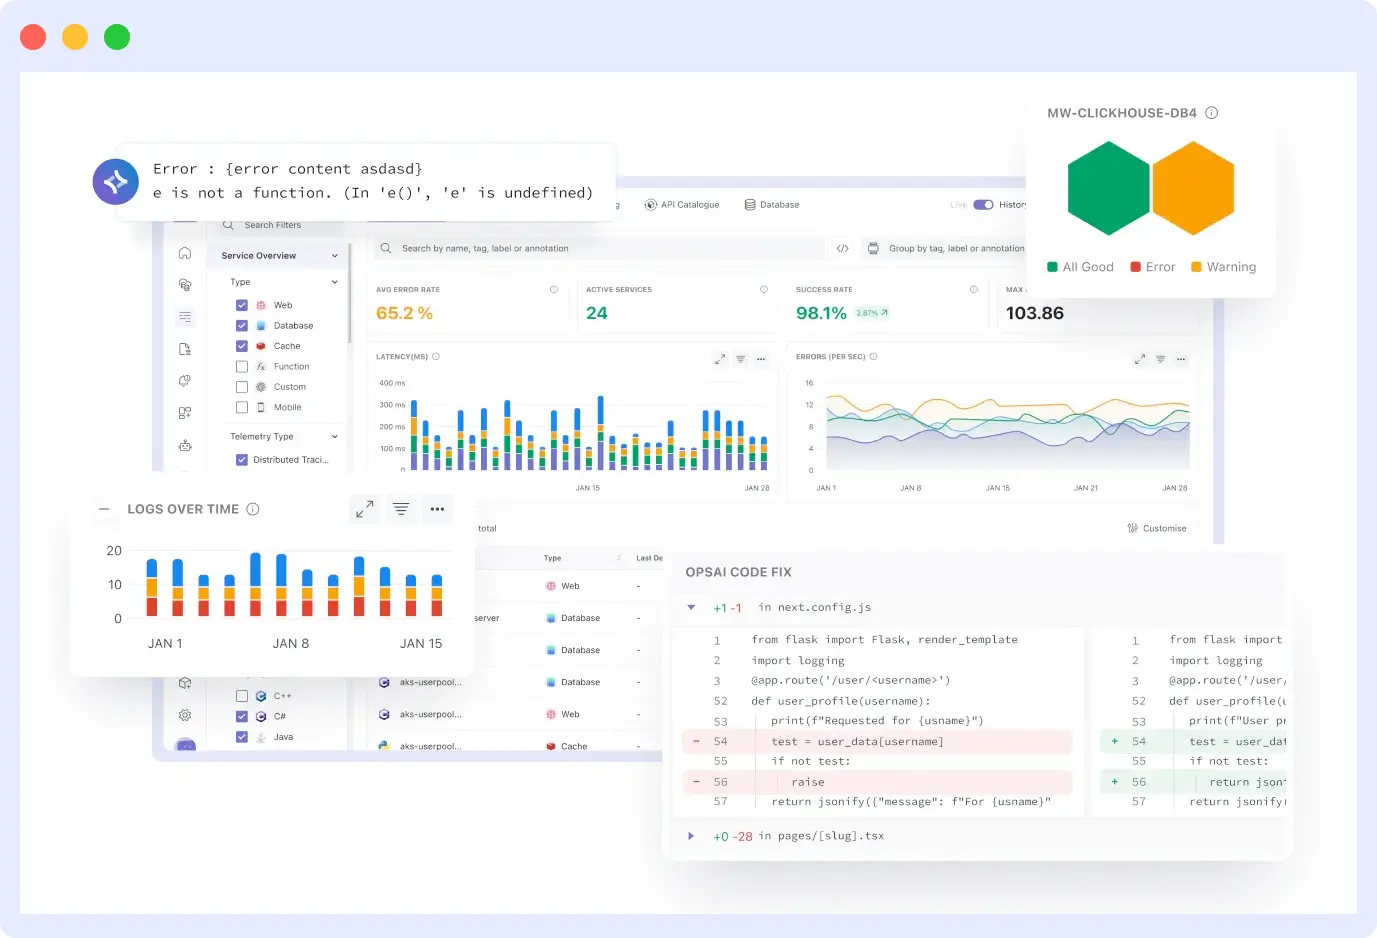Image resolution: width=1377 pixels, height=938 pixels.
Task: Open notifications alert icon in the left sidebar
Action: [x=185, y=378]
